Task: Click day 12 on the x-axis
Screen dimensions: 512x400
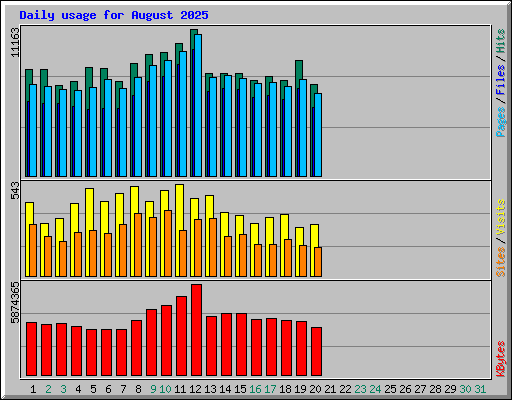Action: 195,389
